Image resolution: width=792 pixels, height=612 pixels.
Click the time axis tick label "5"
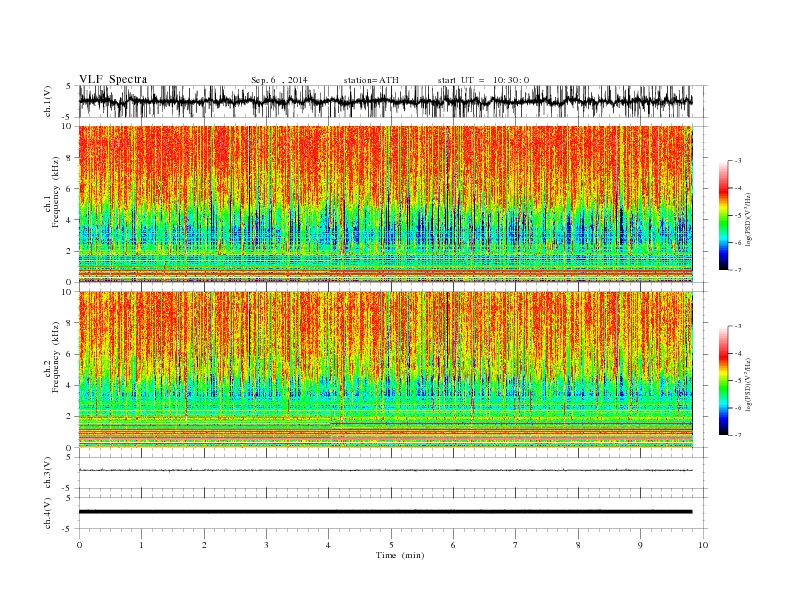point(391,545)
